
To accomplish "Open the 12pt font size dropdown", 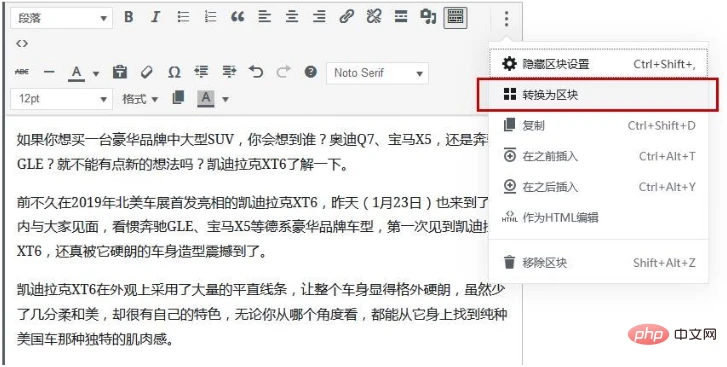I will pyautogui.click(x=61, y=99).
